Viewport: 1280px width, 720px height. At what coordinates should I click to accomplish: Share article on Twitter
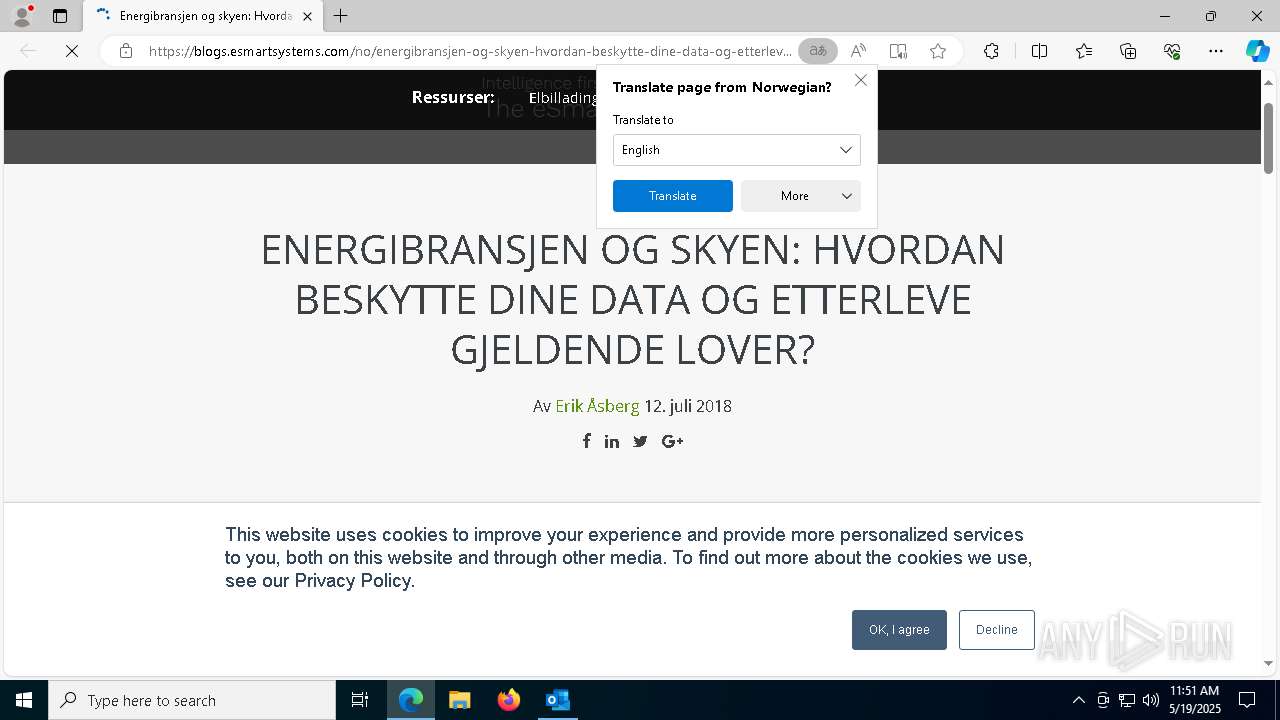click(640, 441)
